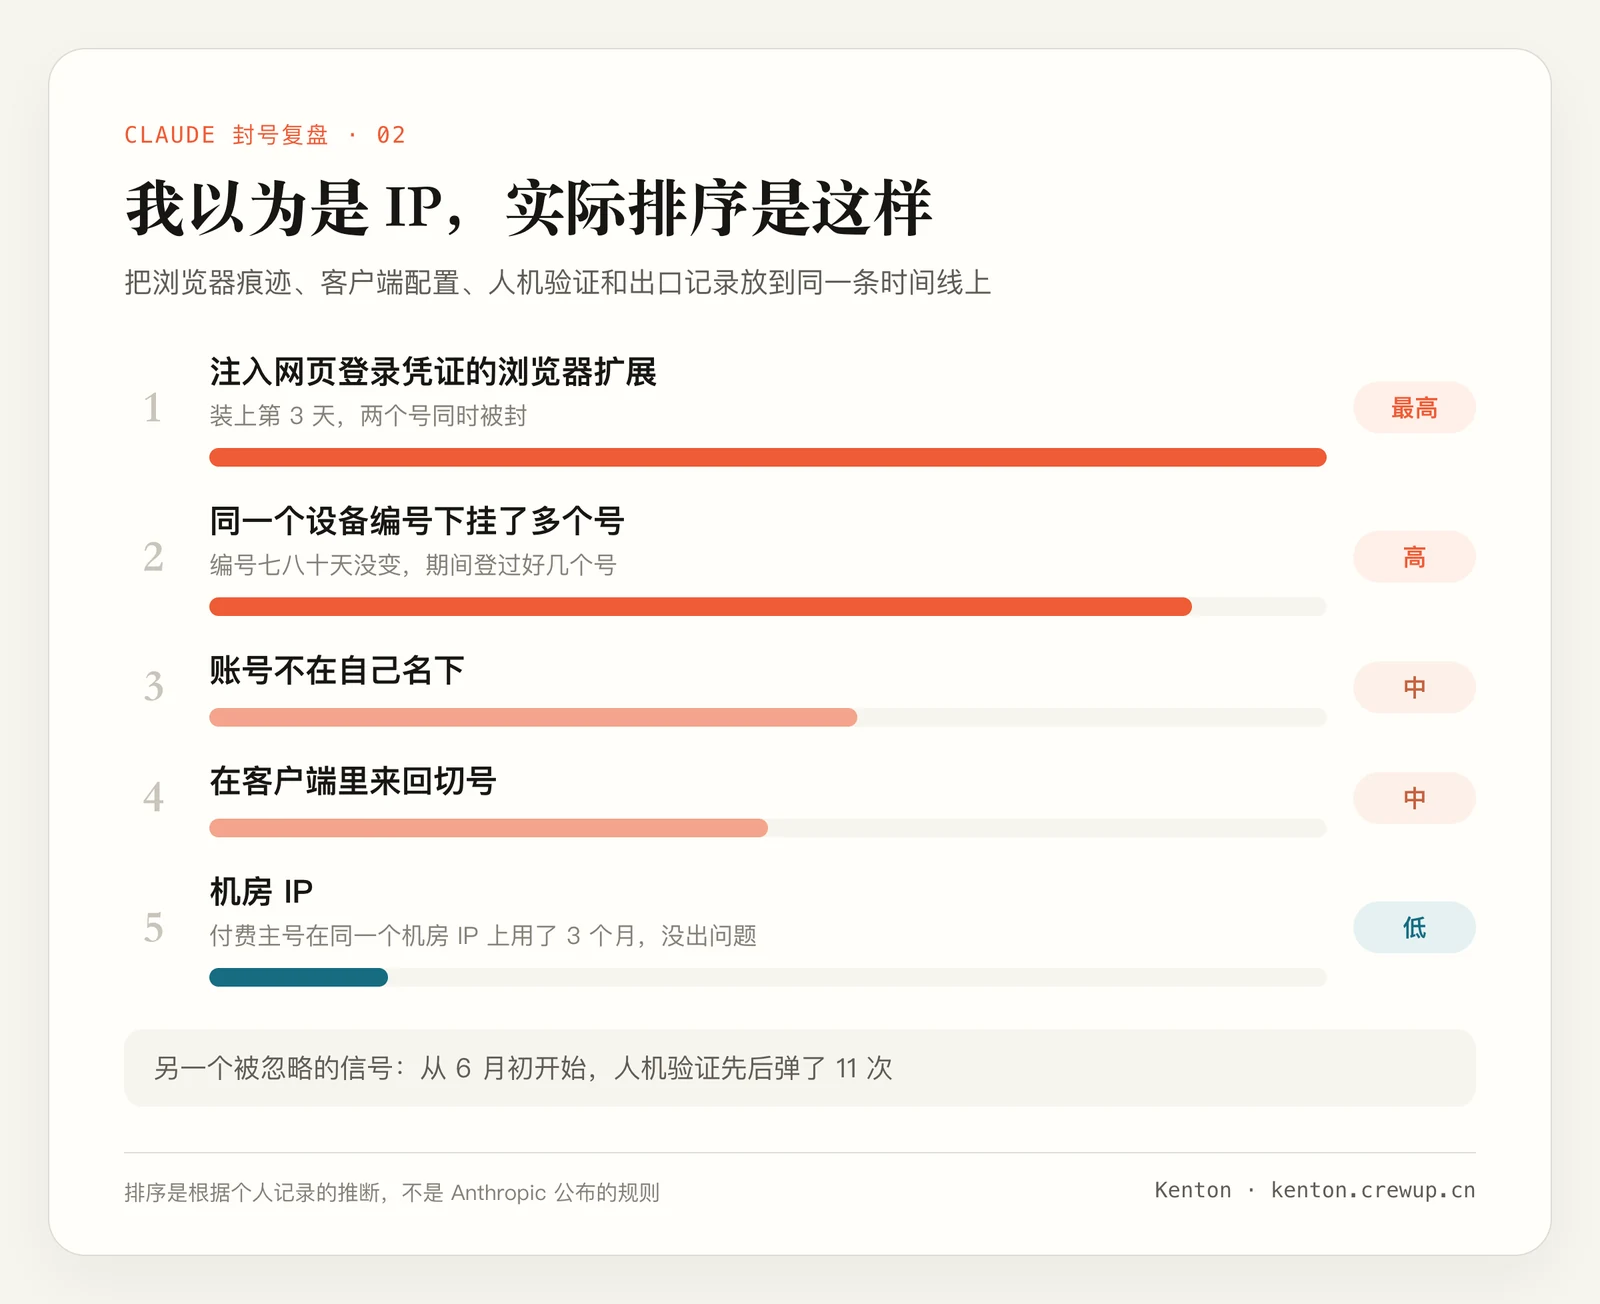Viewport: 1600px width, 1304px height.
Task: Click the rank number "5" beside "机房 IP"
Action: (153, 927)
